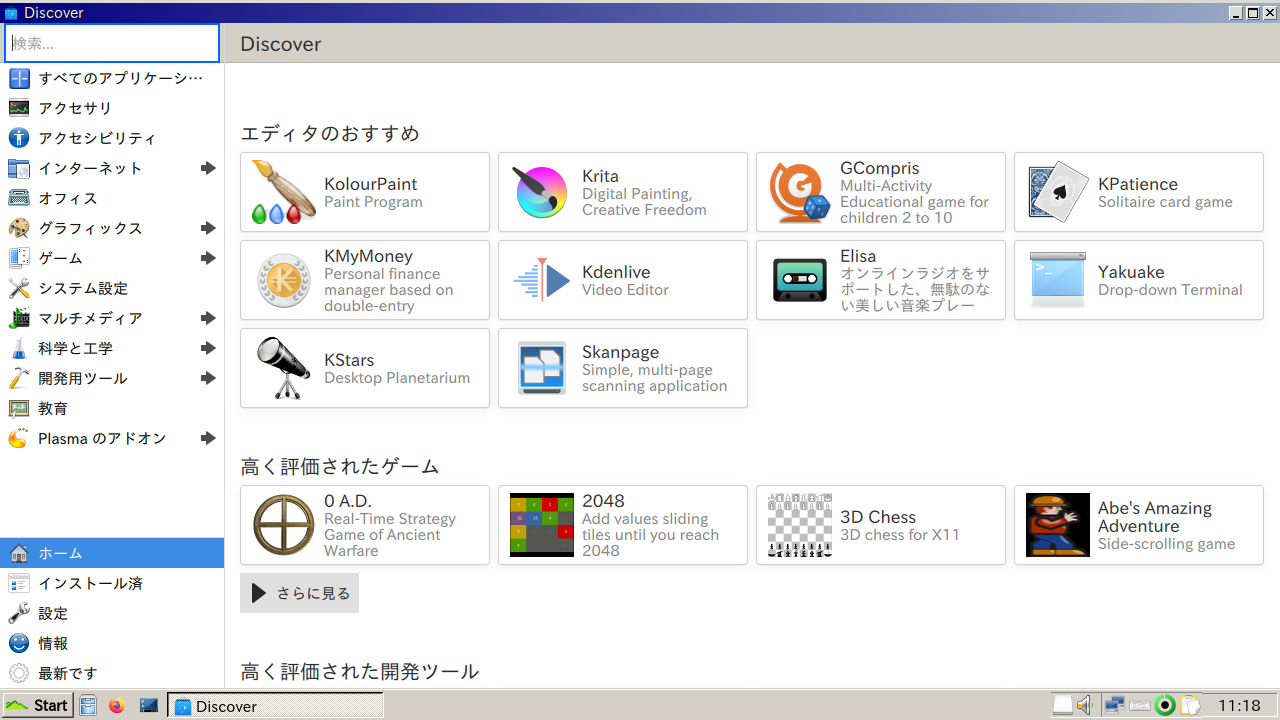Viewport: 1280px width, 720px height.
Task: Click the network tray icon
Action: point(1114,705)
